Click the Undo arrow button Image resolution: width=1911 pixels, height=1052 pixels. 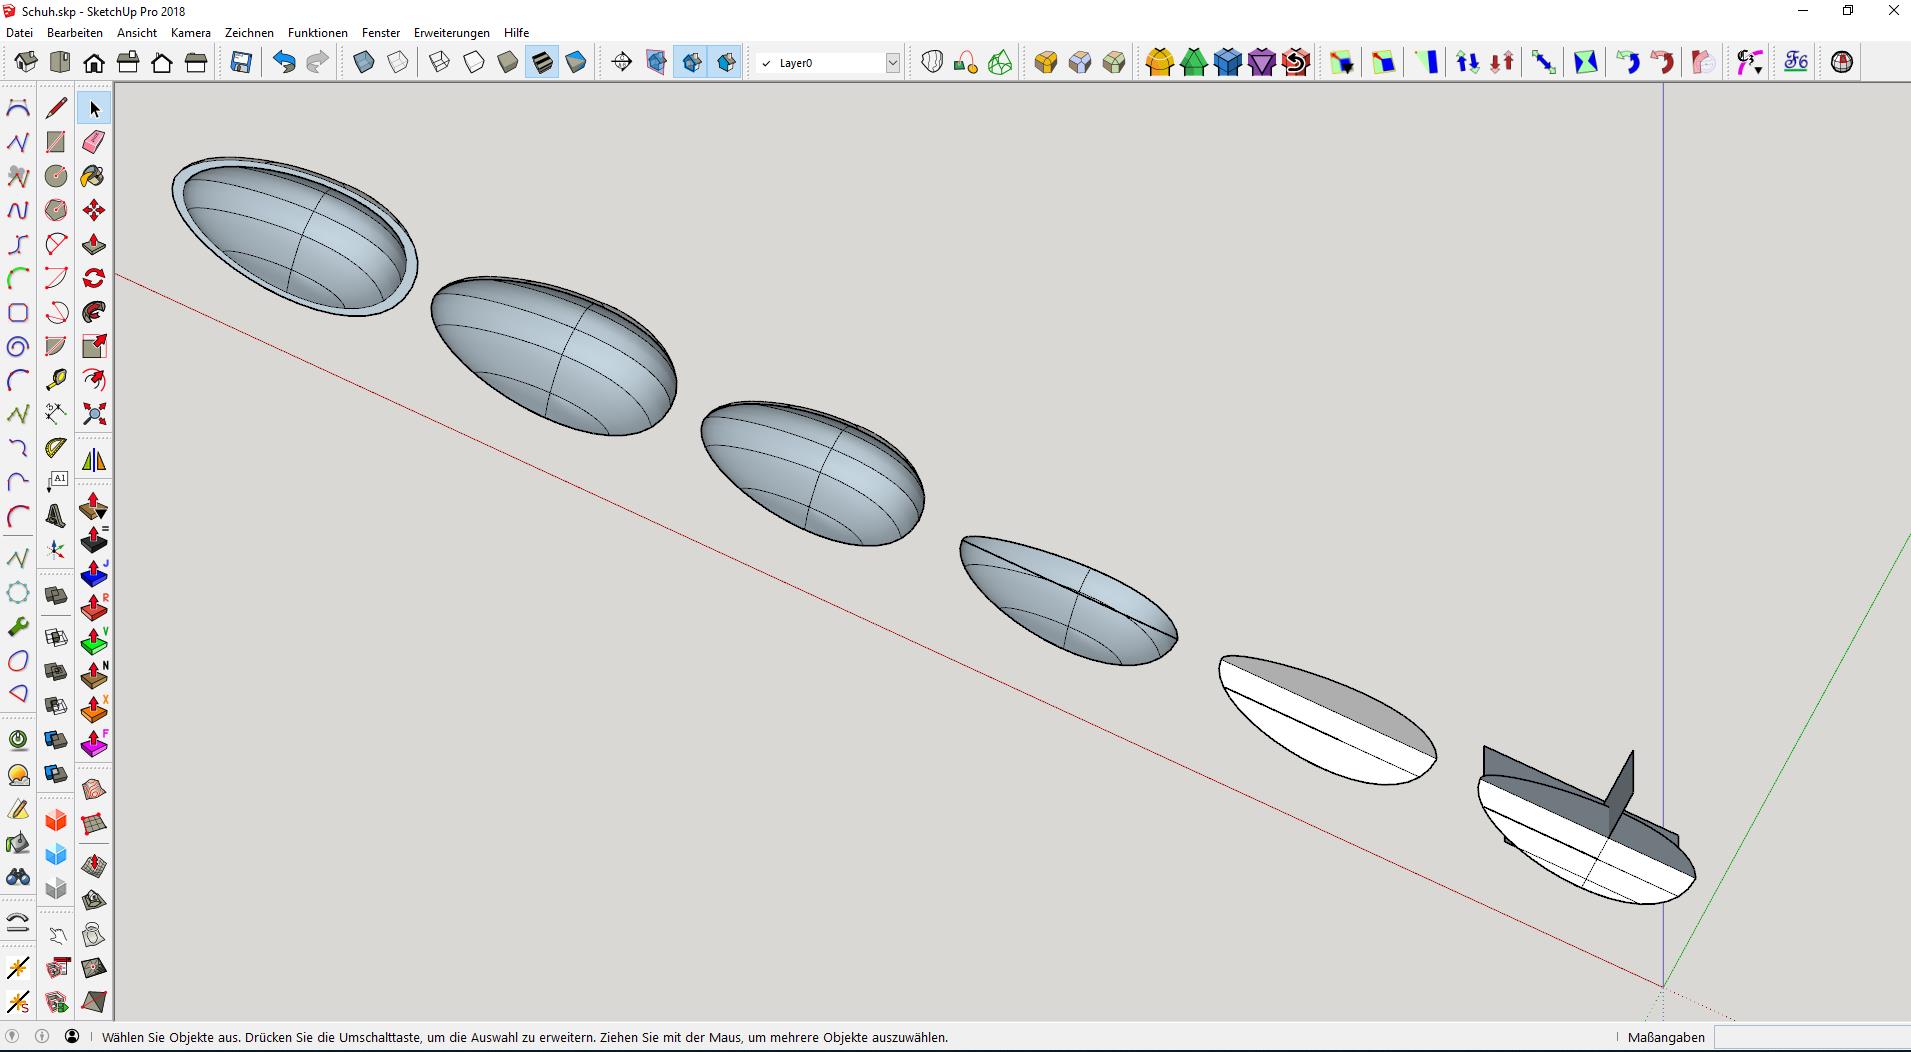284,62
